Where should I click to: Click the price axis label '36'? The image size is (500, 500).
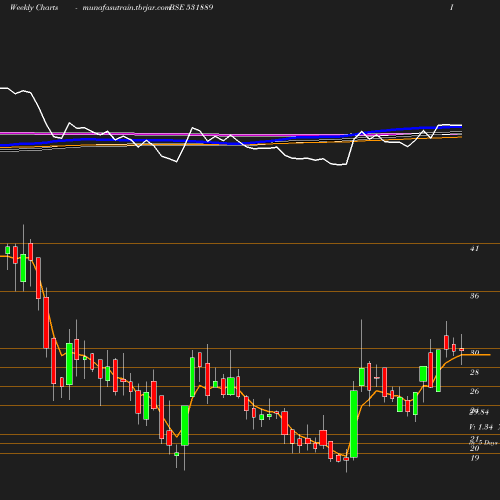474,296
